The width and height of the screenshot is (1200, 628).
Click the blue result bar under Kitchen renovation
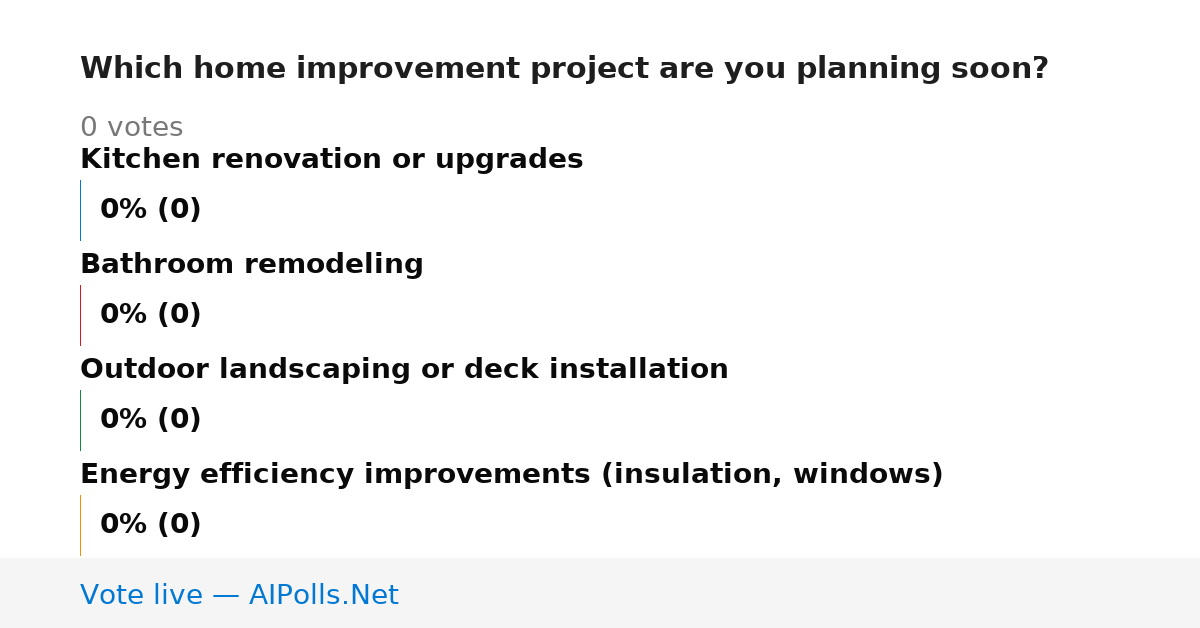point(80,210)
